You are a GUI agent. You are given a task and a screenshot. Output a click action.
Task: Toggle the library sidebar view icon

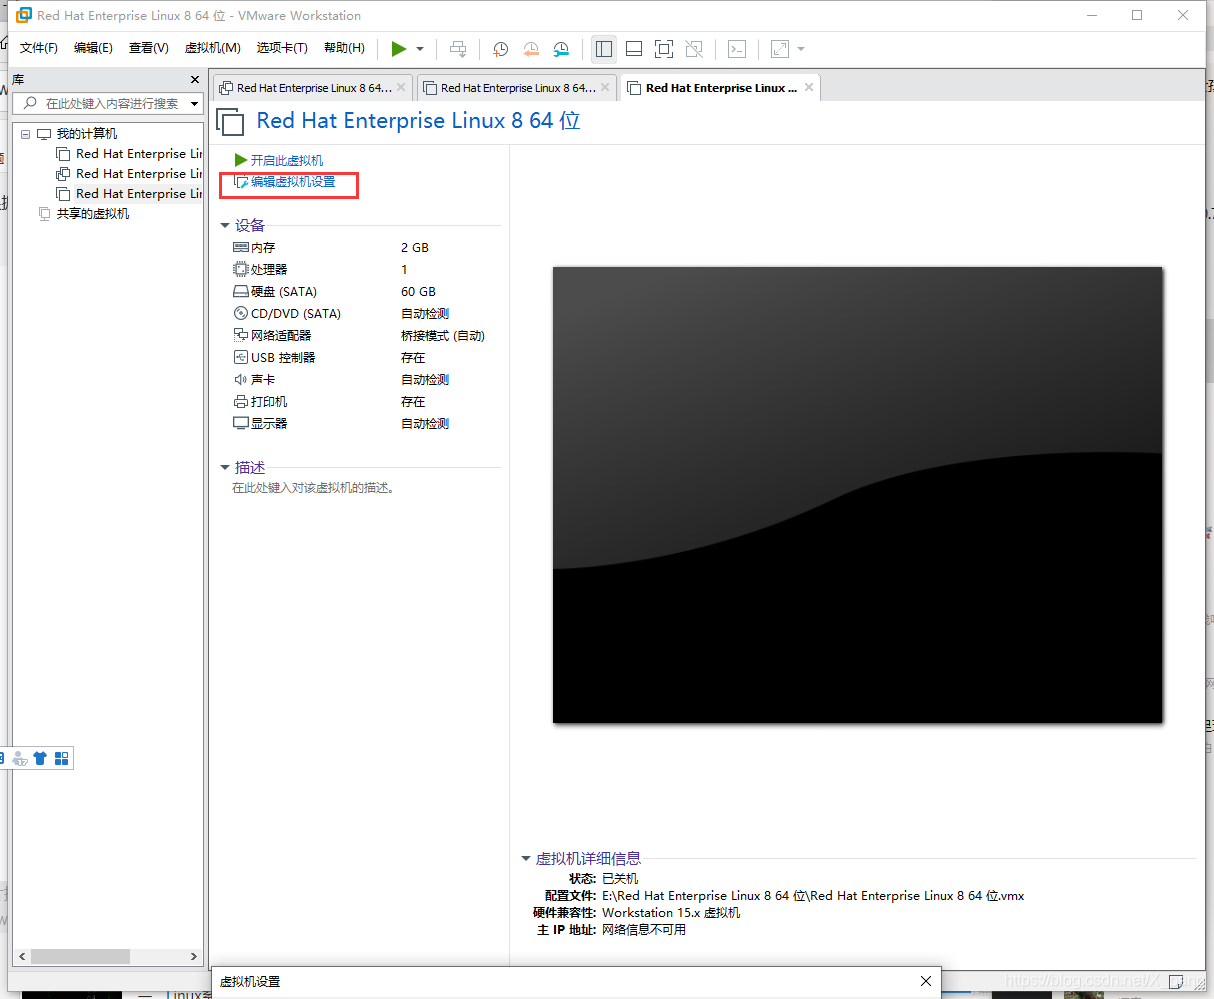click(603, 49)
